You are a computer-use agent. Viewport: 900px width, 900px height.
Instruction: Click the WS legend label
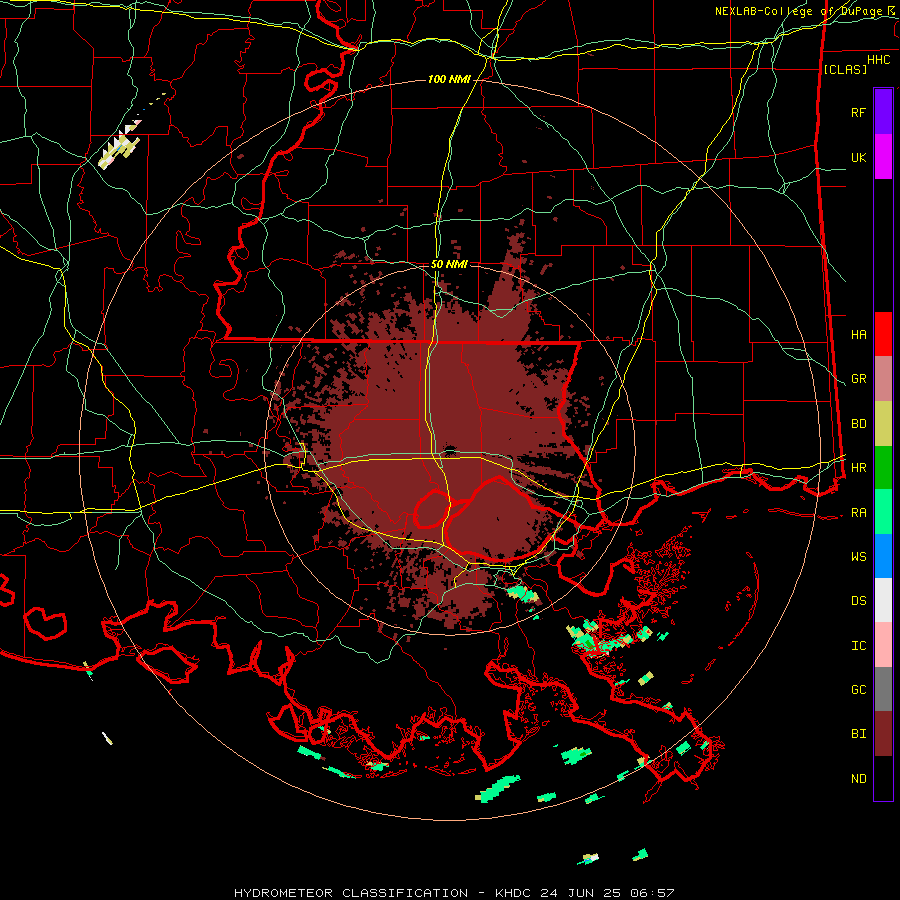point(859,557)
